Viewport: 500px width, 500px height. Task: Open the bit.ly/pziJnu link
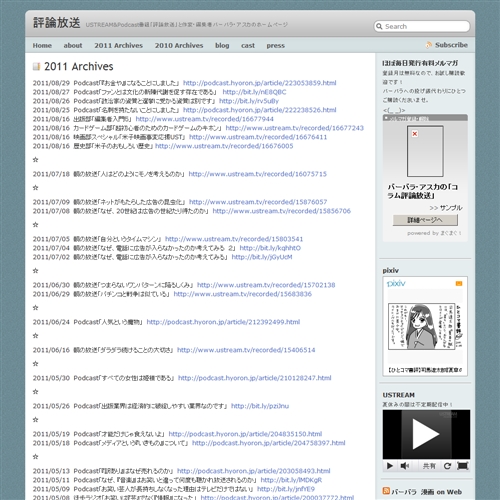[260, 406]
